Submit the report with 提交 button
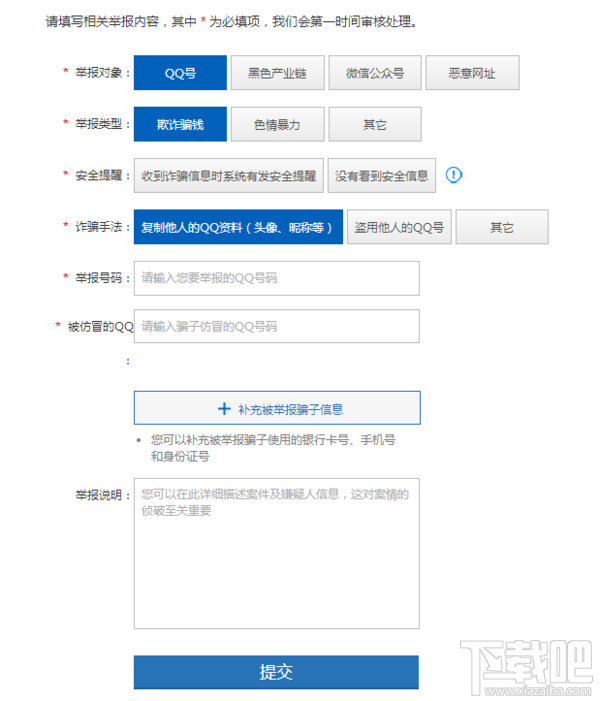 click(276, 672)
